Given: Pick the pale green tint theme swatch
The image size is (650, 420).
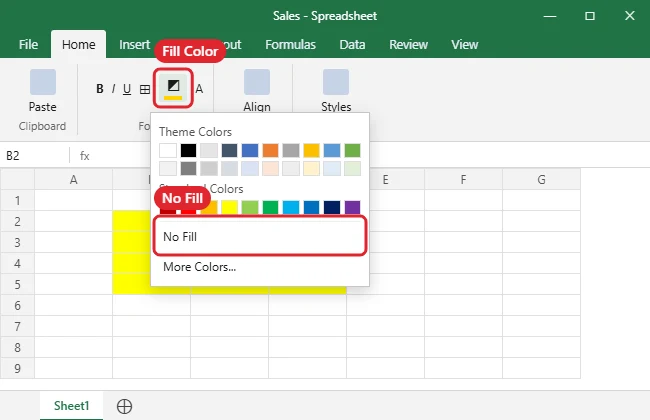Looking at the screenshot, I should [352, 168].
